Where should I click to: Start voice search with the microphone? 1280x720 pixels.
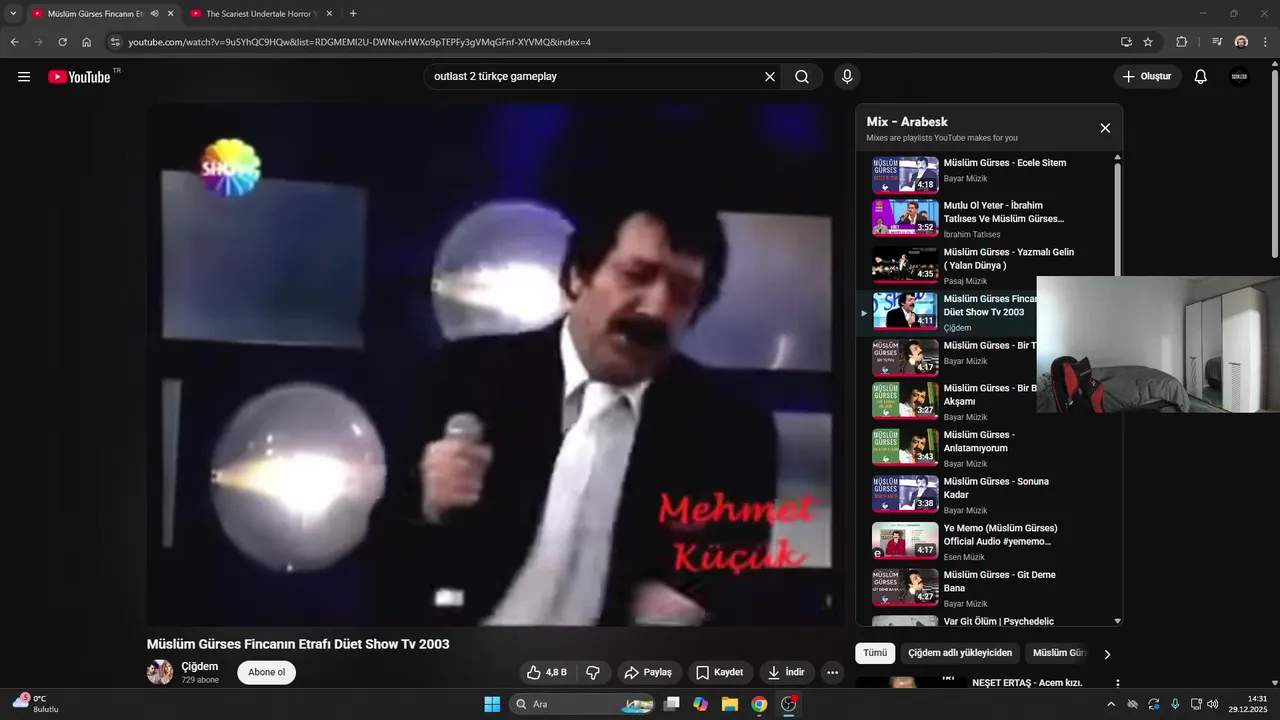847,77
